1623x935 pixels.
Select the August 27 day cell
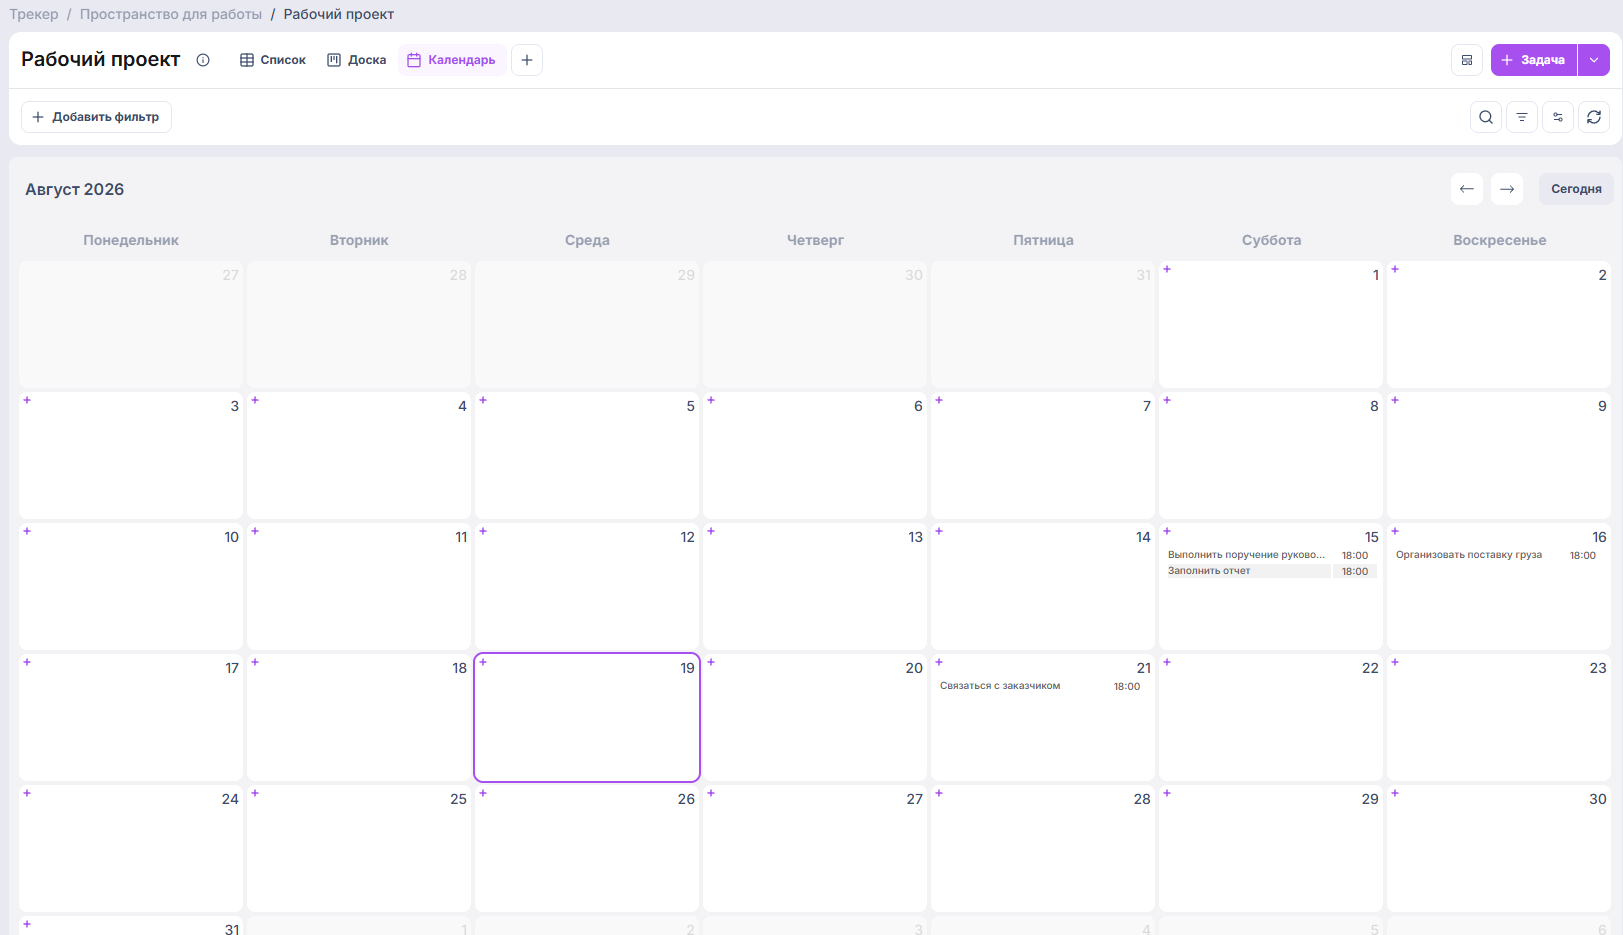[x=815, y=848]
